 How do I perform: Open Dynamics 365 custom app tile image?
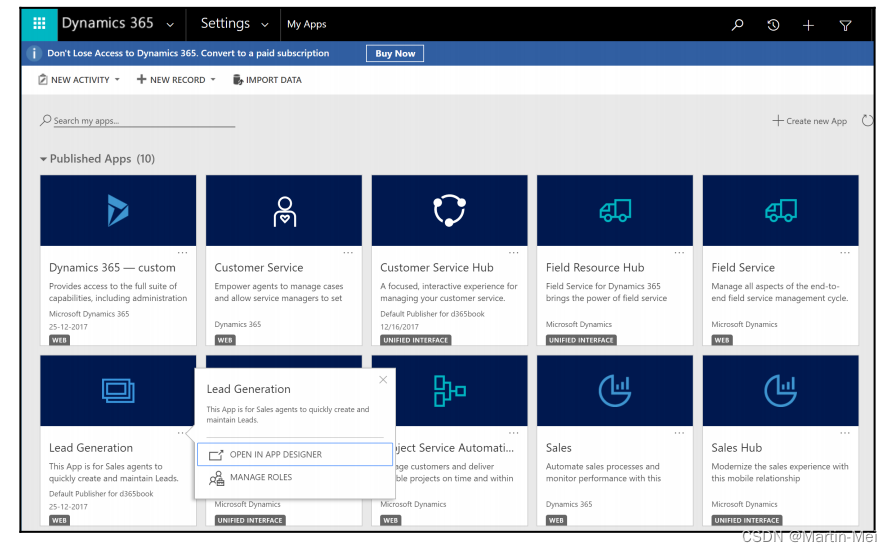coord(118,211)
